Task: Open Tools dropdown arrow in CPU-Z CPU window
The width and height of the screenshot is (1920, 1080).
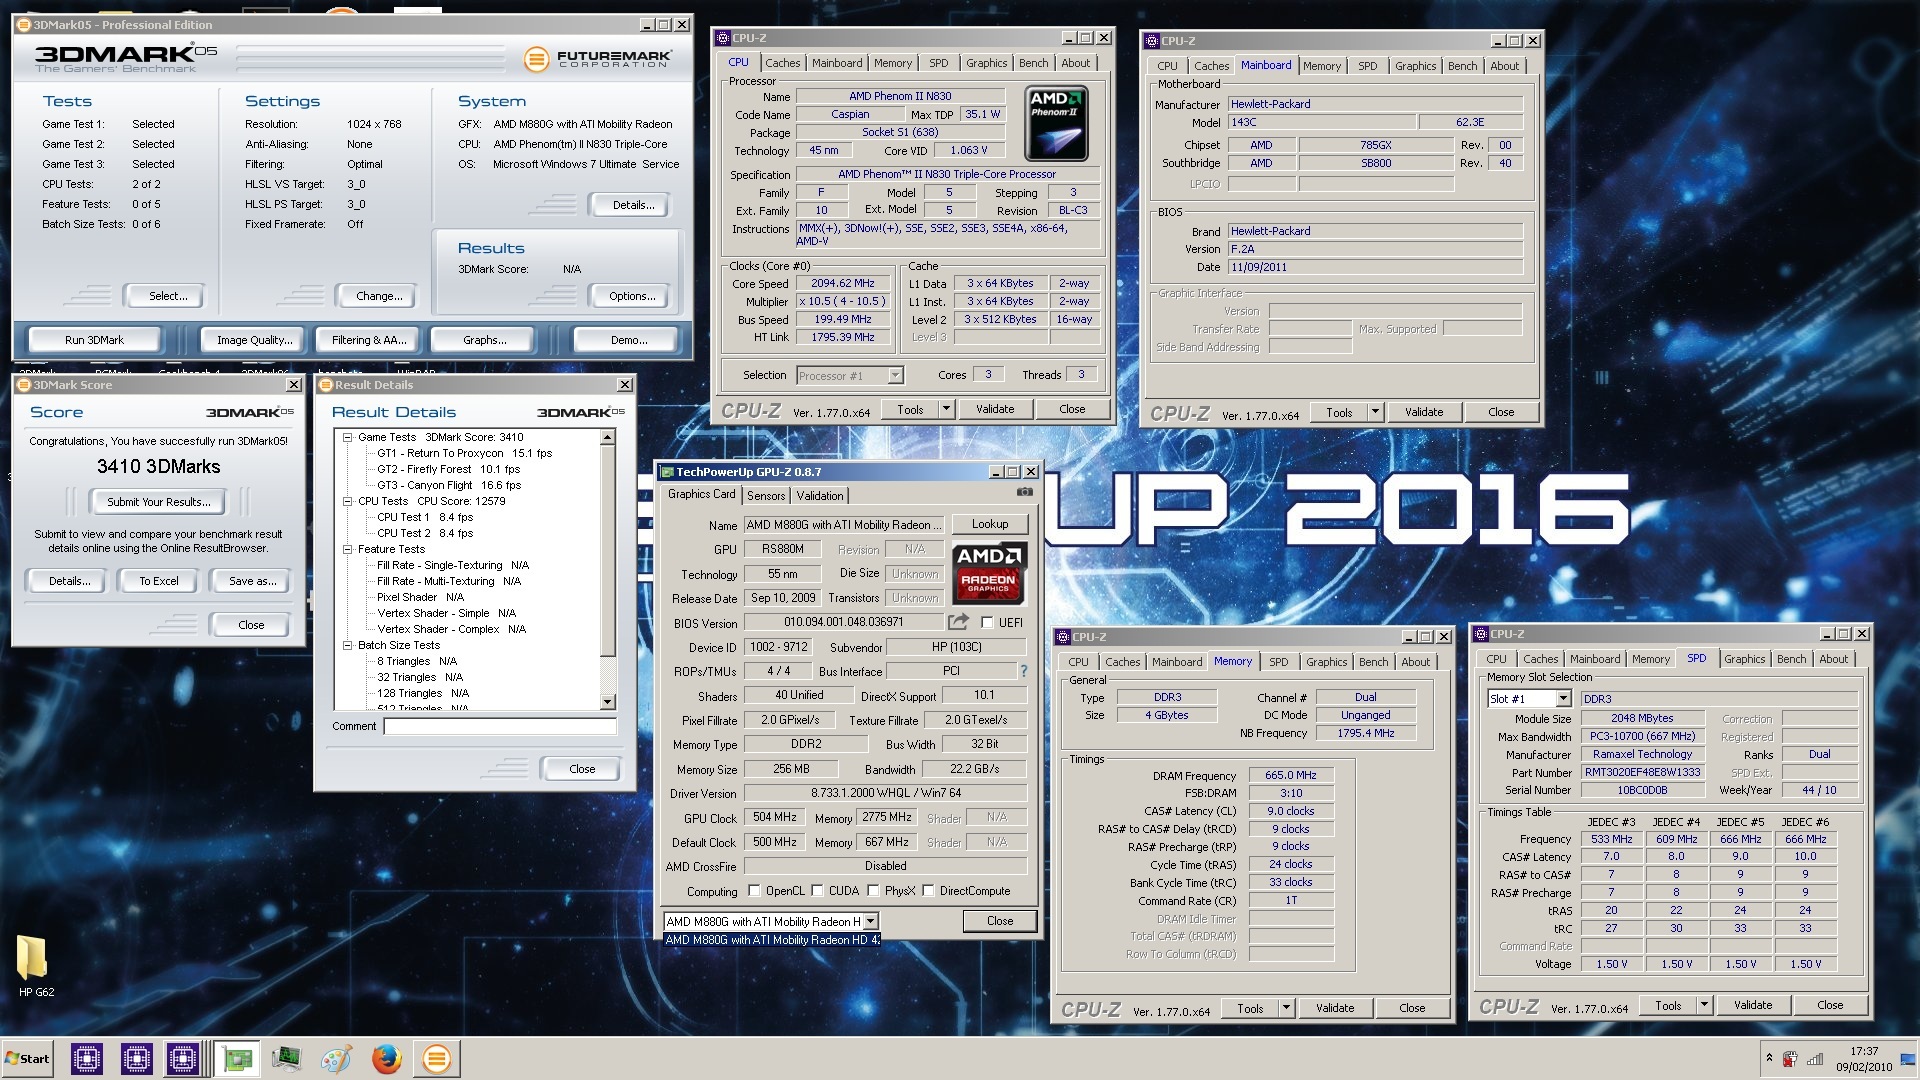Action: 946,409
